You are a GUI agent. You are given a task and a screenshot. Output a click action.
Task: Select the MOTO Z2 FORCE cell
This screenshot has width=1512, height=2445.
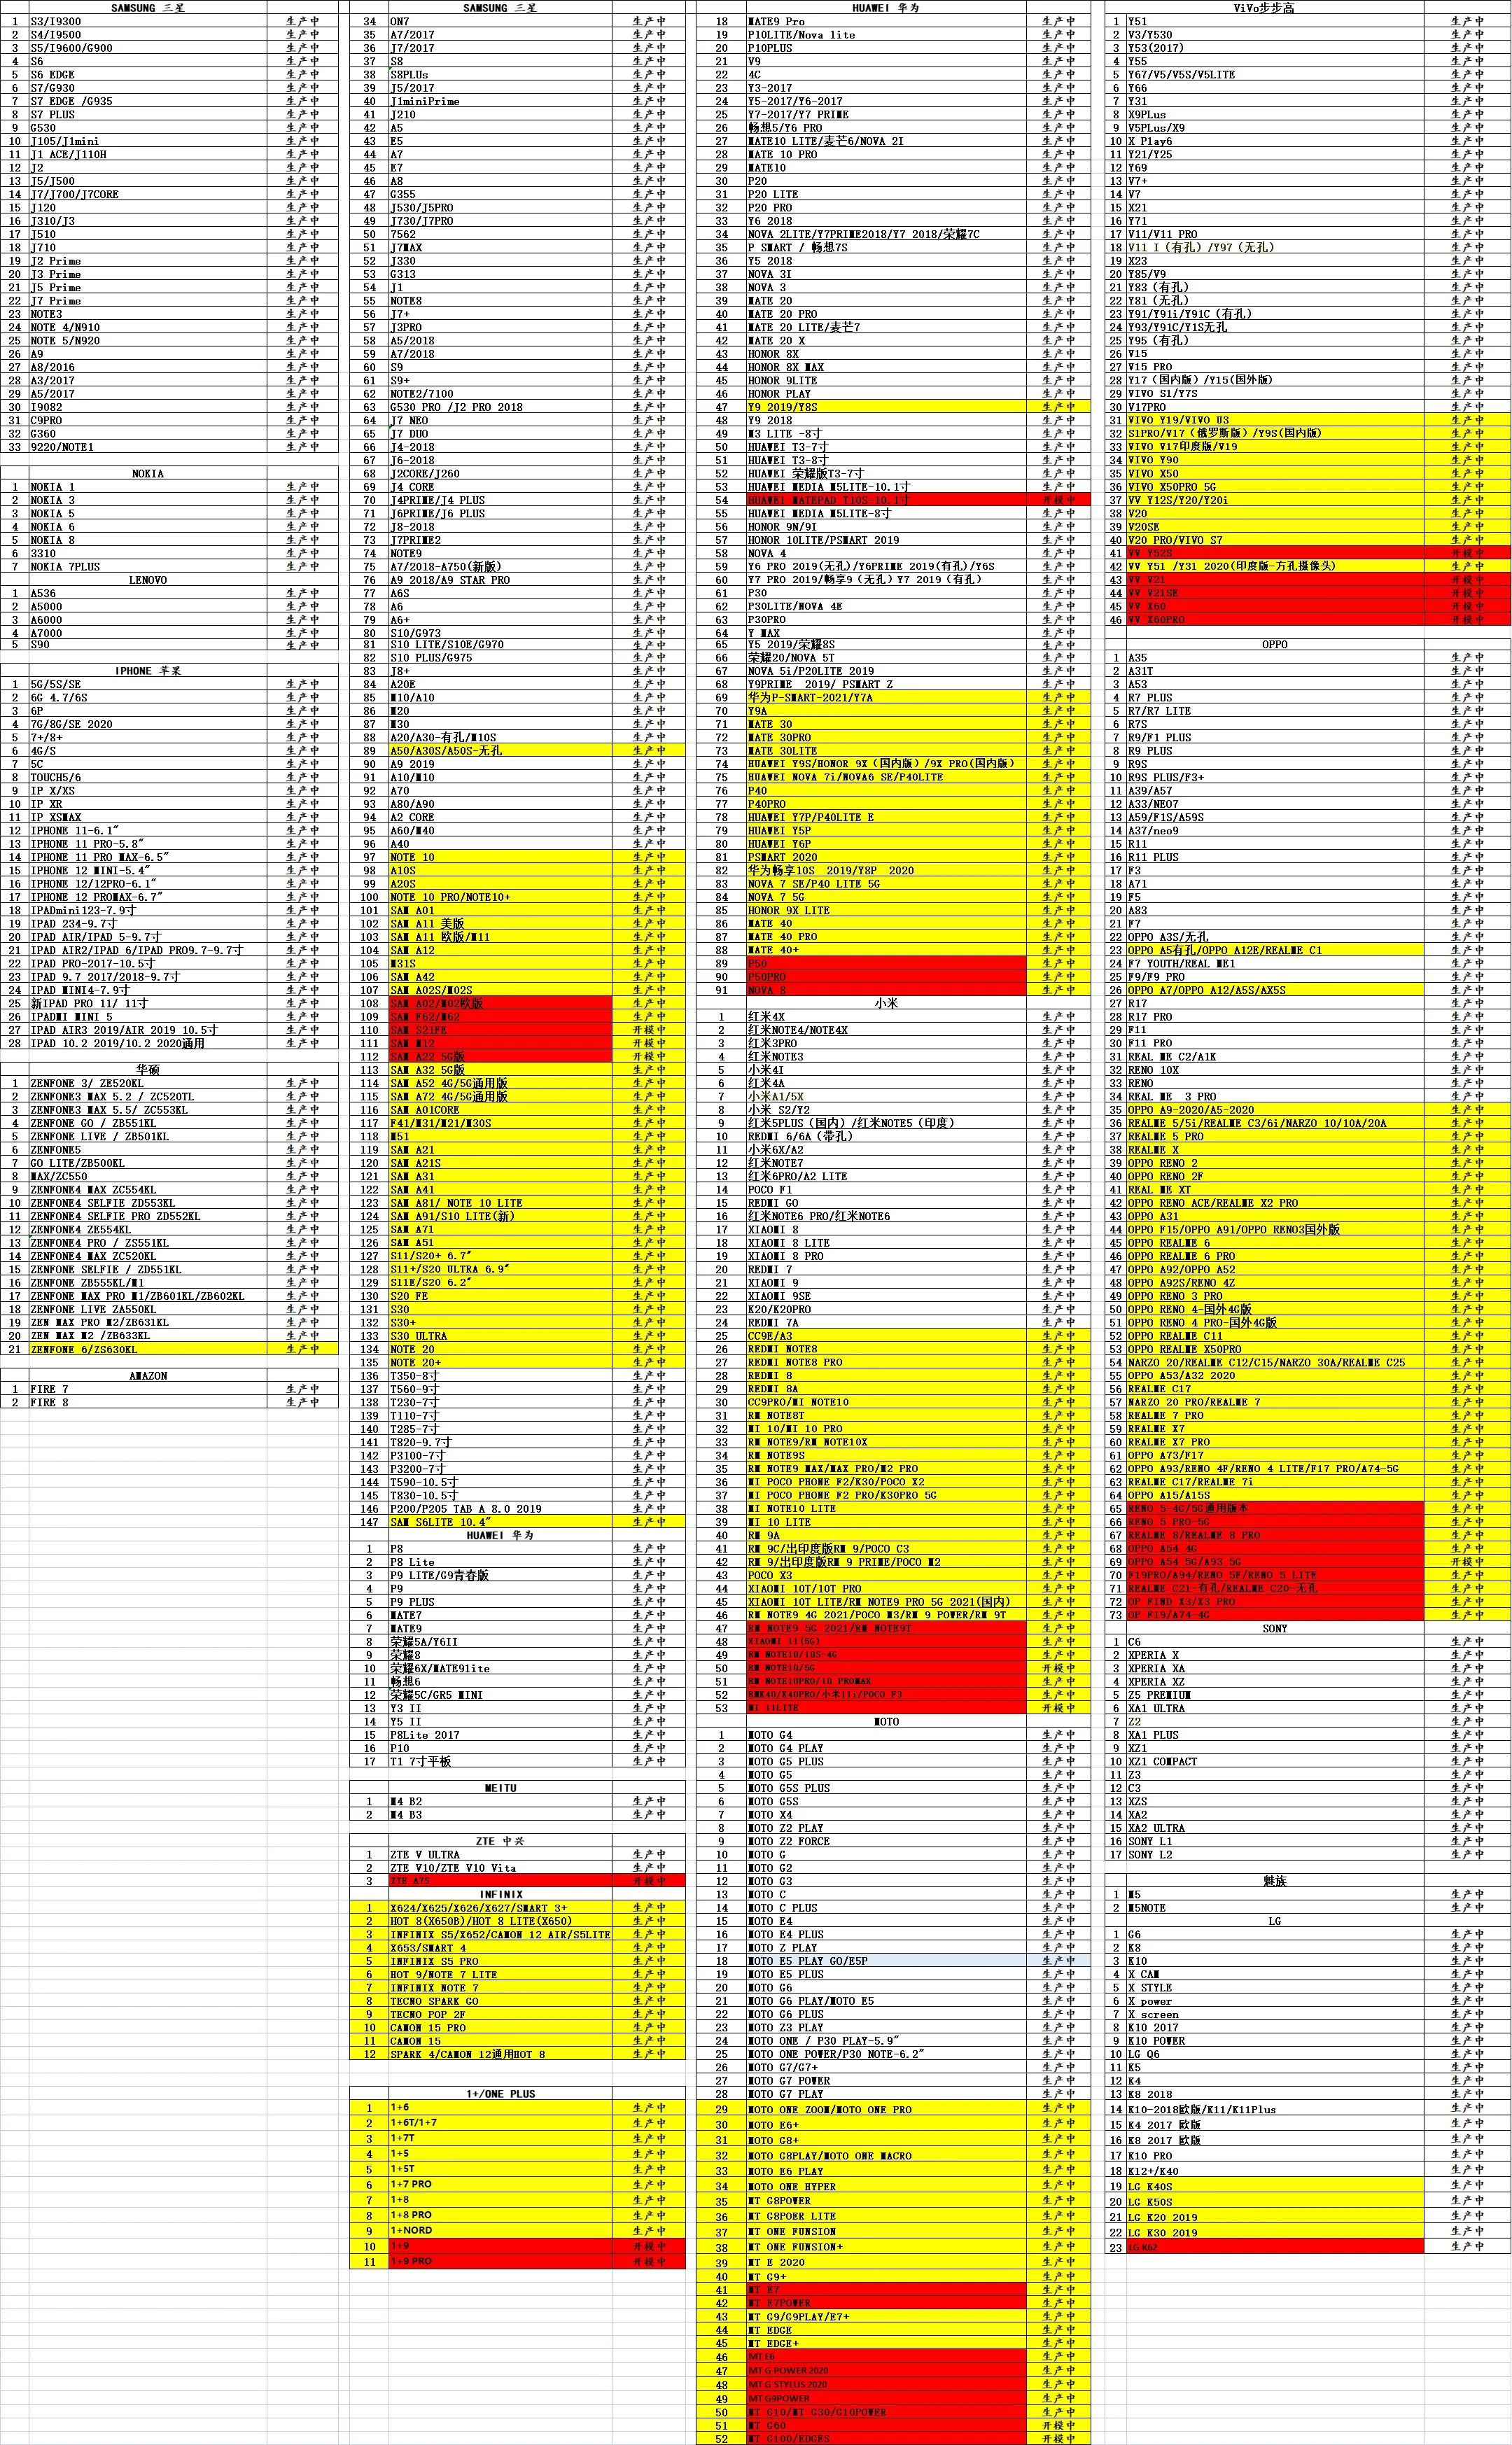(886, 1841)
